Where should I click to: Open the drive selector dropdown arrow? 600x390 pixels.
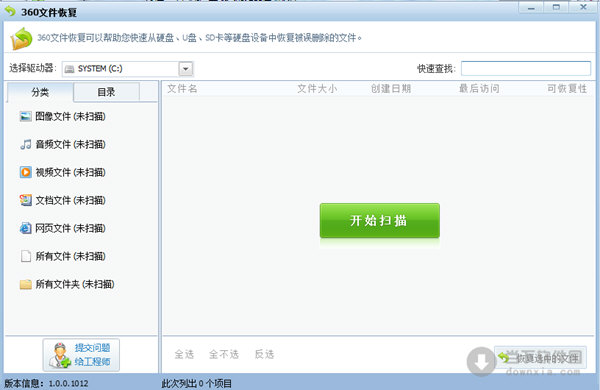(186, 69)
